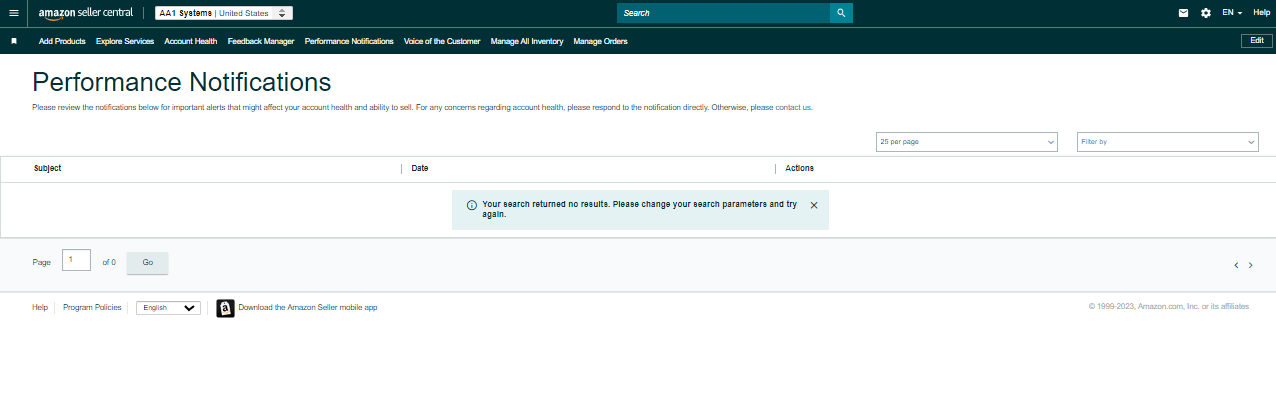Open Voice of the Customer

pyautogui.click(x=442, y=41)
